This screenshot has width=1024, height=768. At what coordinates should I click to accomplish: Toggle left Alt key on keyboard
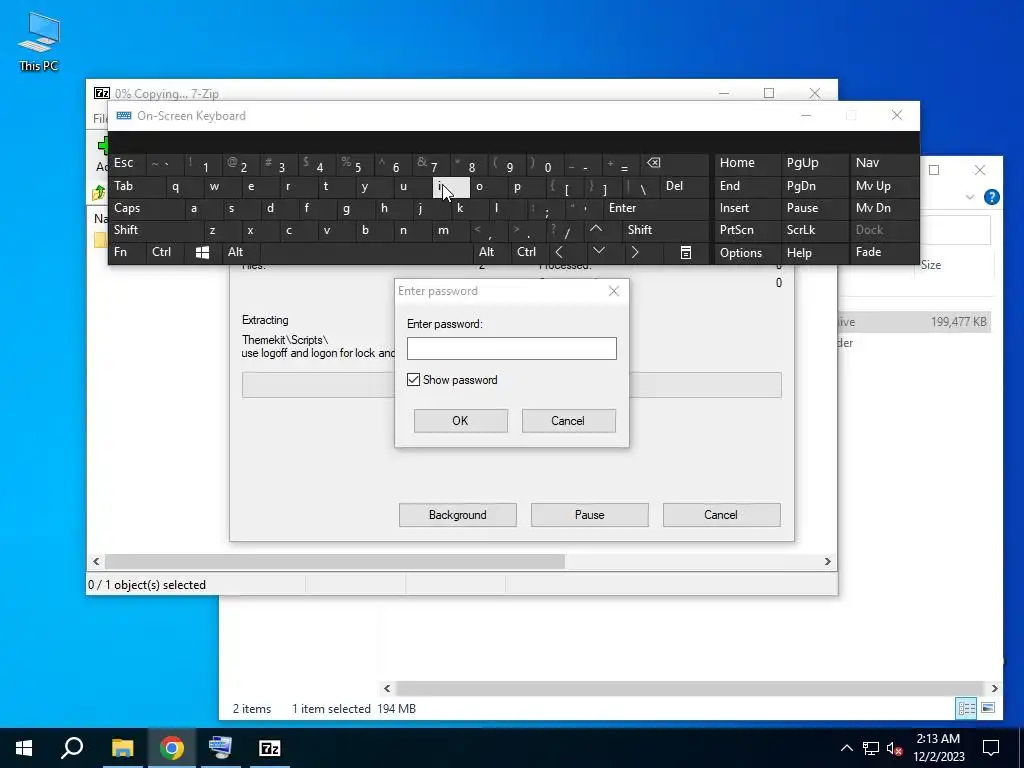coord(241,252)
